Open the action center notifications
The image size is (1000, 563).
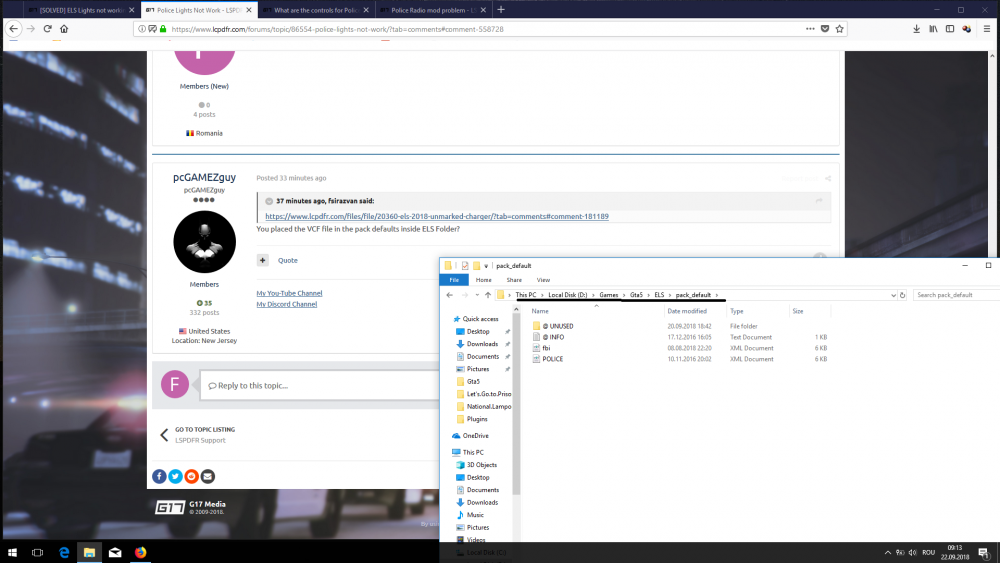tap(983, 552)
